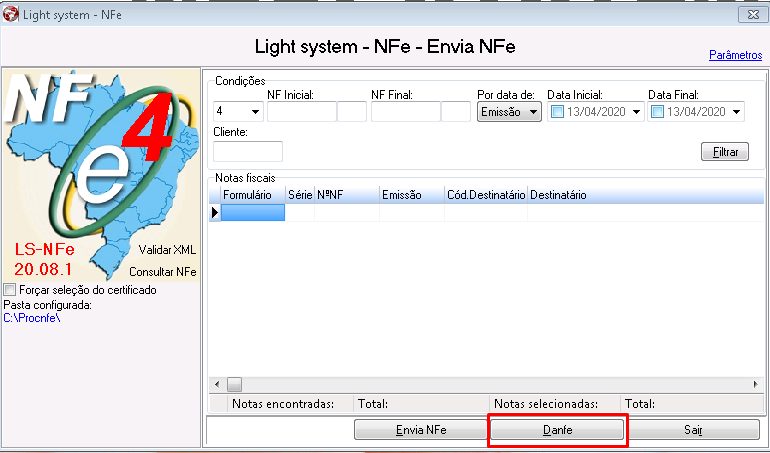Click the Cliente input field
This screenshot has height=453, width=770.
[248, 151]
